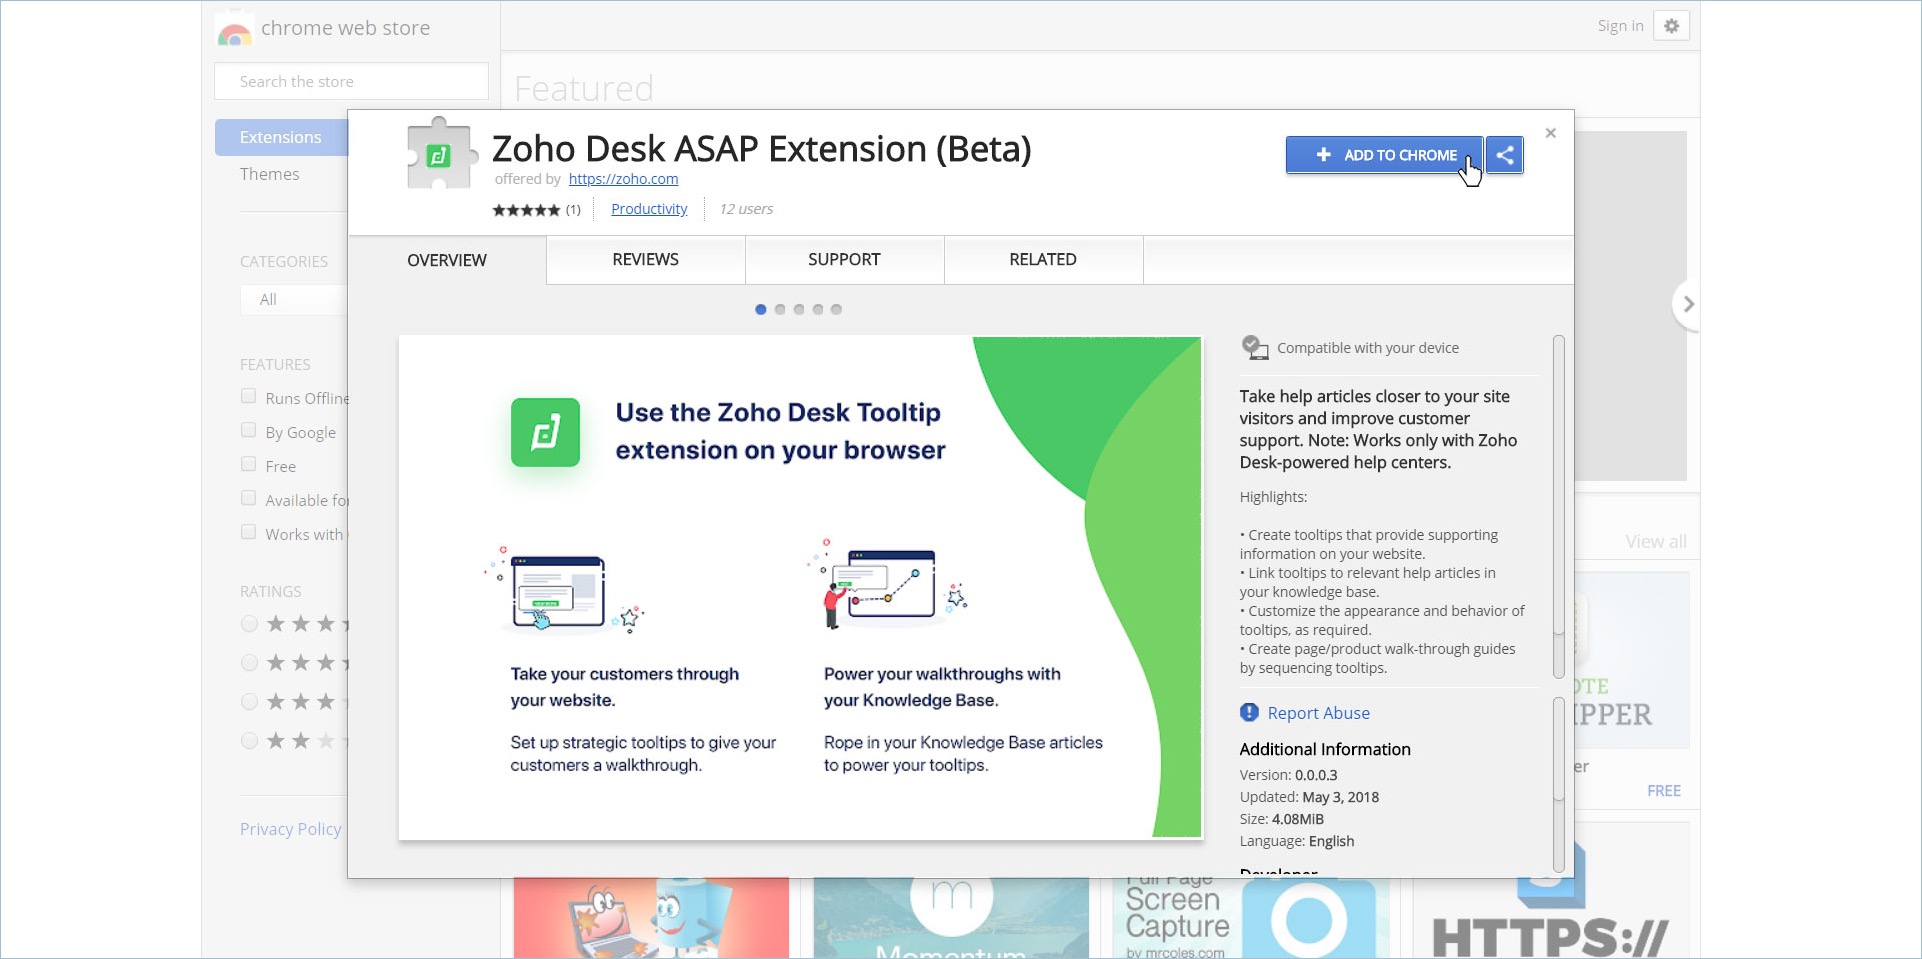Click the FREE label in the background
This screenshot has width=1922, height=959.
(x=1664, y=791)
